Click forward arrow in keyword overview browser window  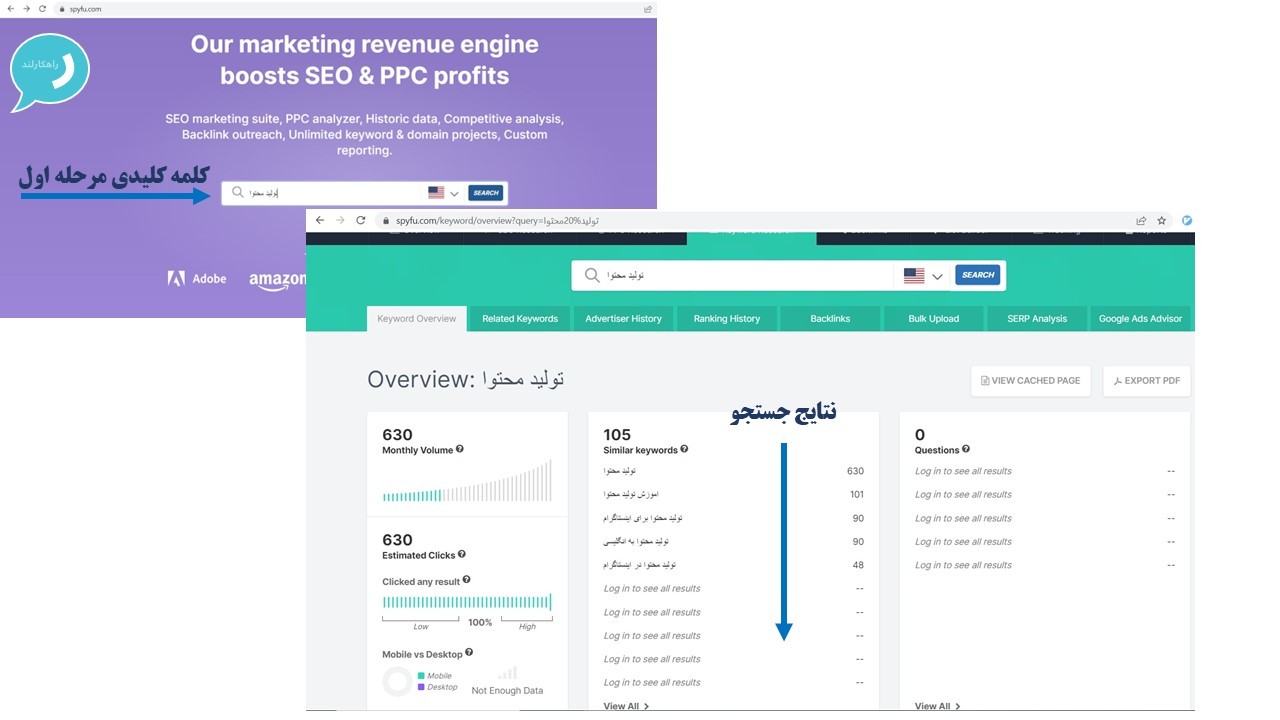coord(340,220)
